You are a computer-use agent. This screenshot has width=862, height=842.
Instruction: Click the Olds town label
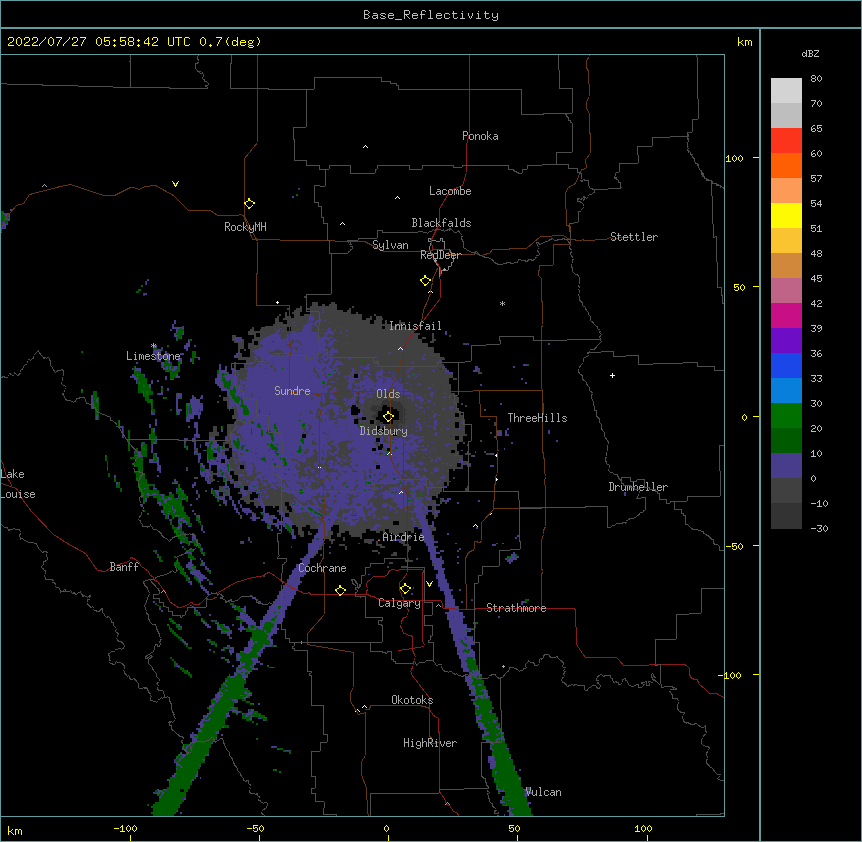pyautogui.click(x=388, y=394)
